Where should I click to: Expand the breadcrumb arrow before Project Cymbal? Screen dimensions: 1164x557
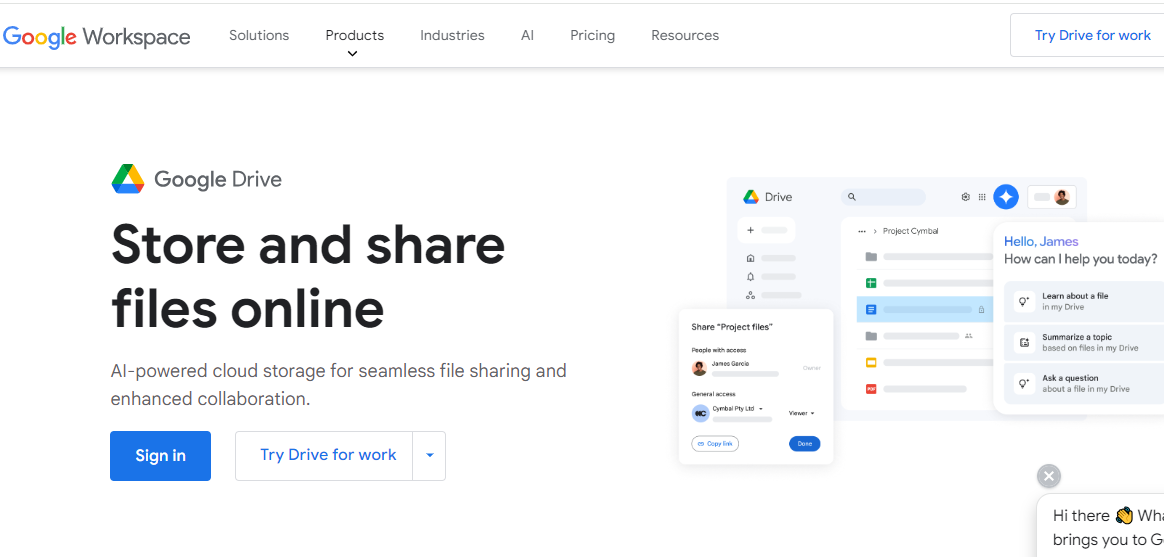pyautogui.click(x=875, y=231)
